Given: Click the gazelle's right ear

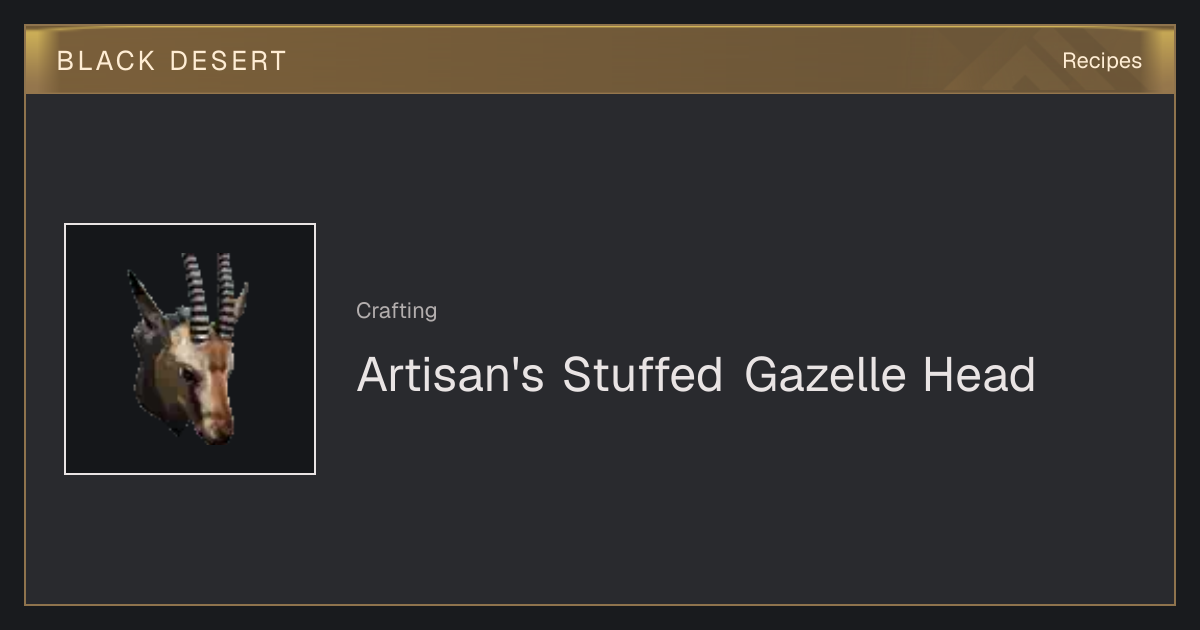Looking at the screenshot, I should pos(241,304).
